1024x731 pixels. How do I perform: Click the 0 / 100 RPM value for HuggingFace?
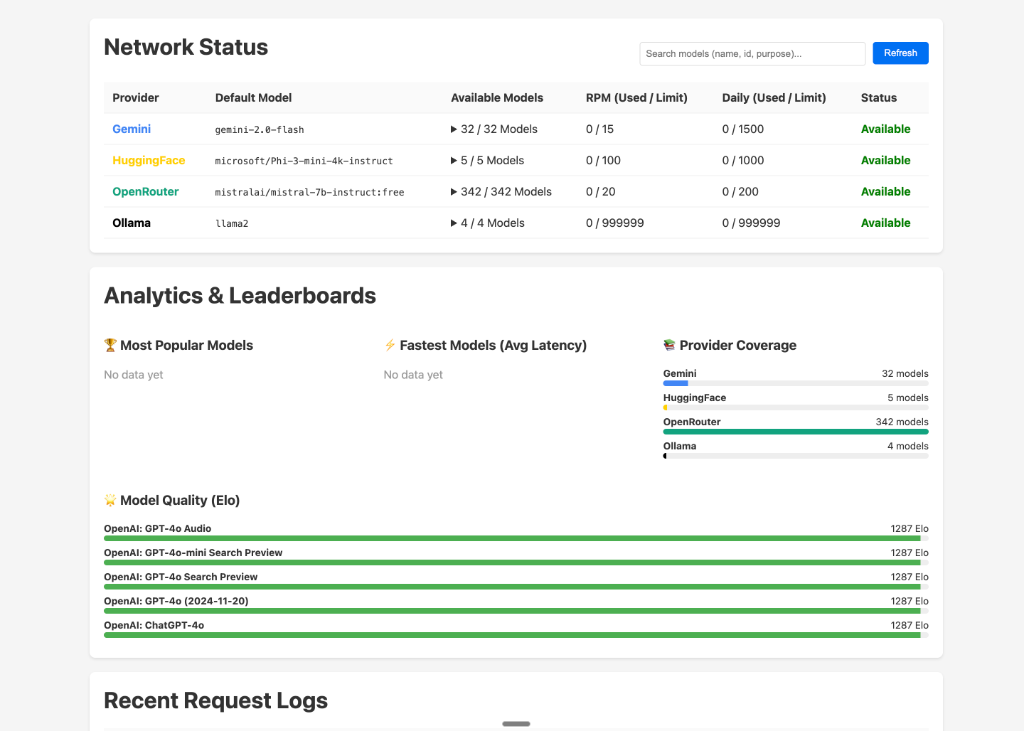coord(603,161)
